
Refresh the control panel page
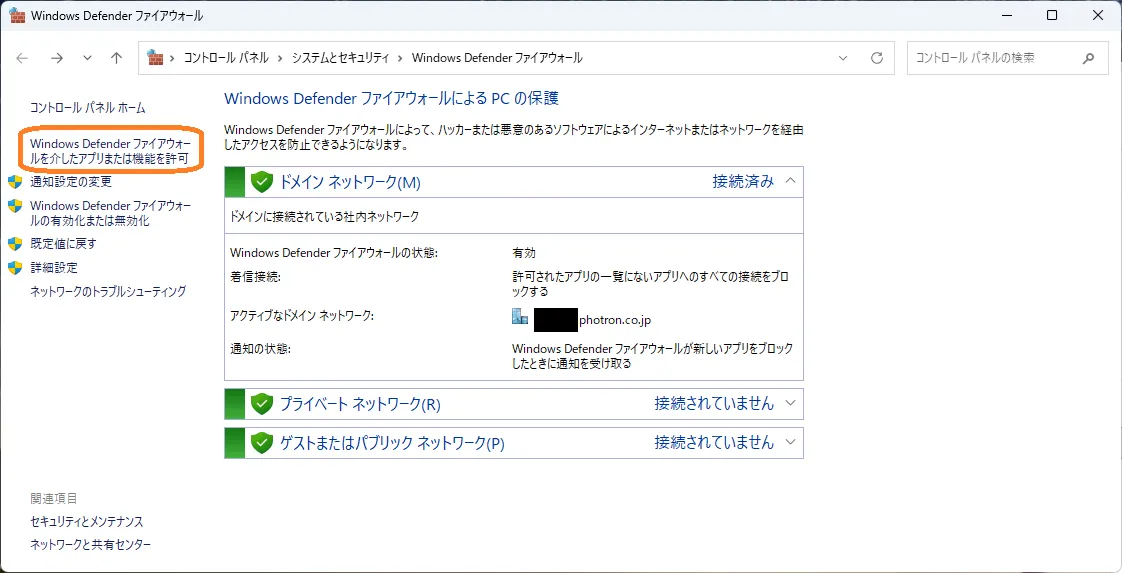[877, 59]
